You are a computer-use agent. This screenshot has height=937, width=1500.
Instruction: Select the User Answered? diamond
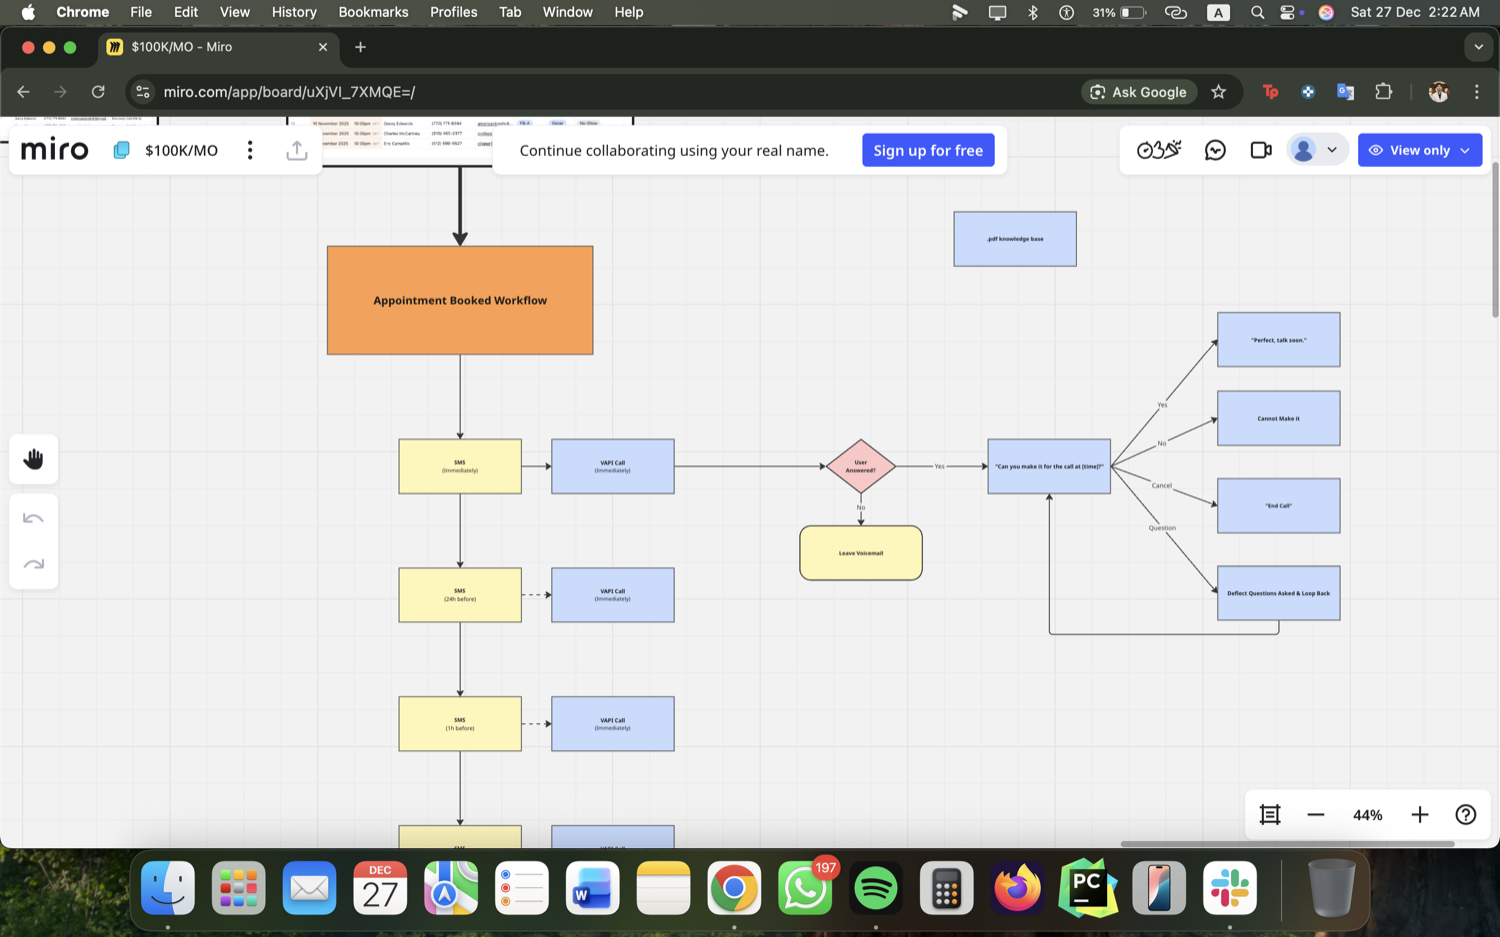coord(861,466)
